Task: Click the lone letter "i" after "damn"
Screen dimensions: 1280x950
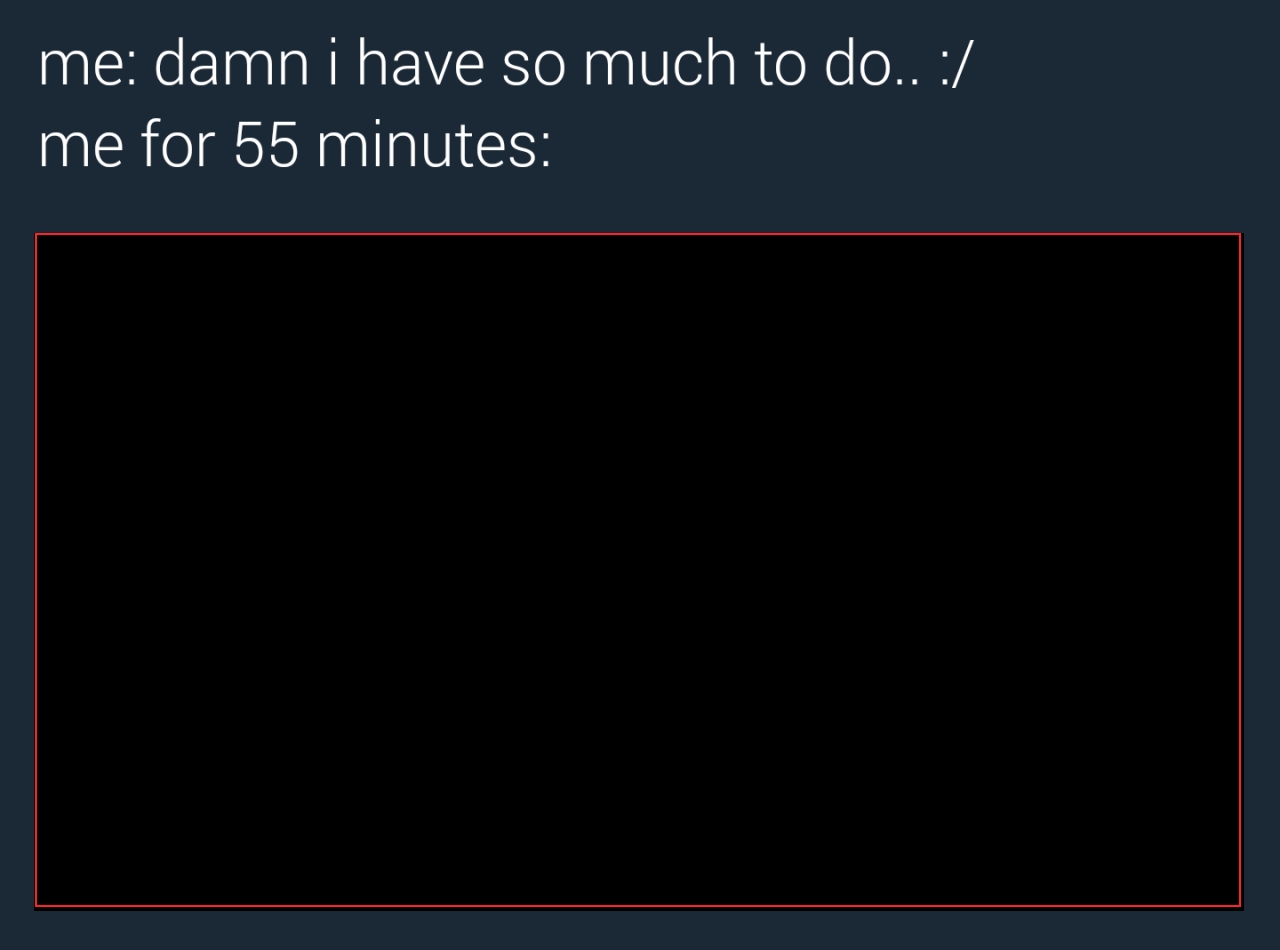Action: pos(333,64)
